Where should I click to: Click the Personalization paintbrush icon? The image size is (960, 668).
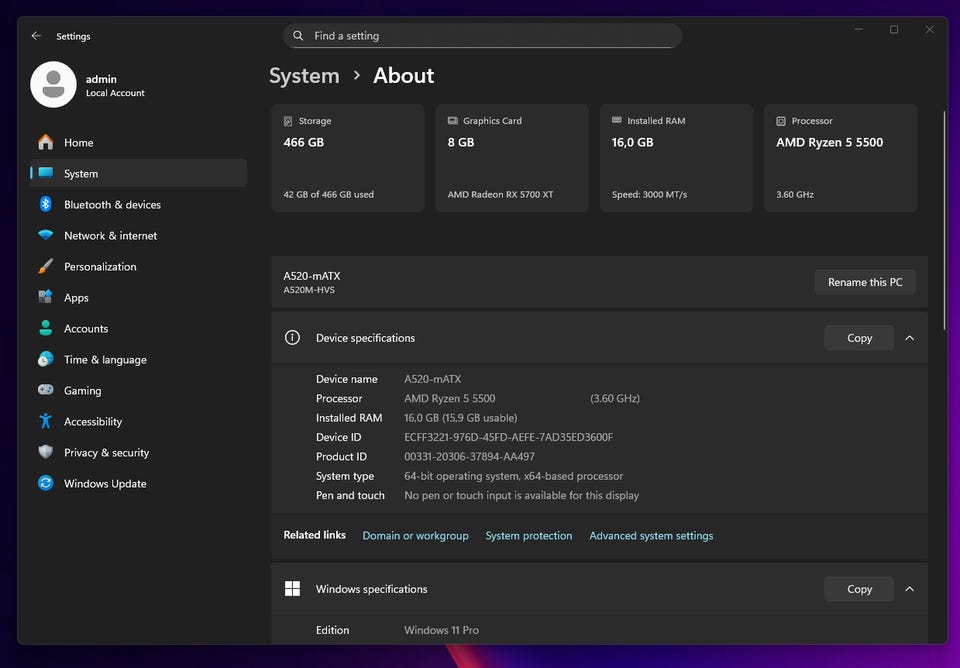[x=45, y=267]
